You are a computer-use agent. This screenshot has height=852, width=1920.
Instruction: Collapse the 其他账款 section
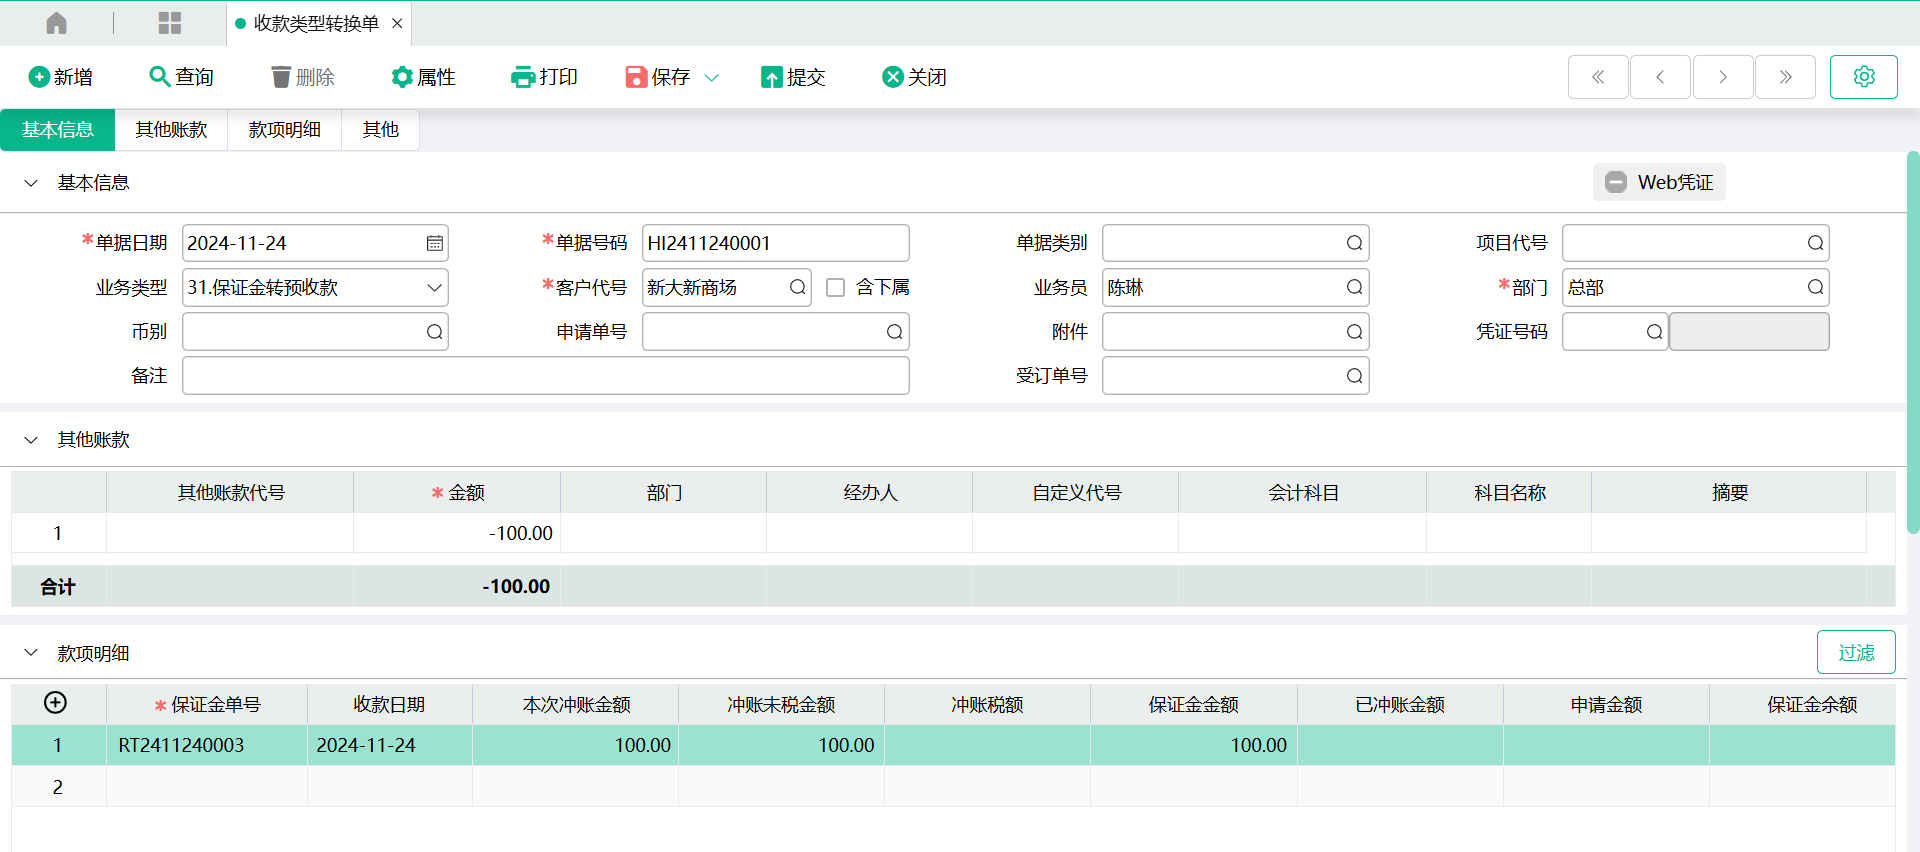coord(31,440)
